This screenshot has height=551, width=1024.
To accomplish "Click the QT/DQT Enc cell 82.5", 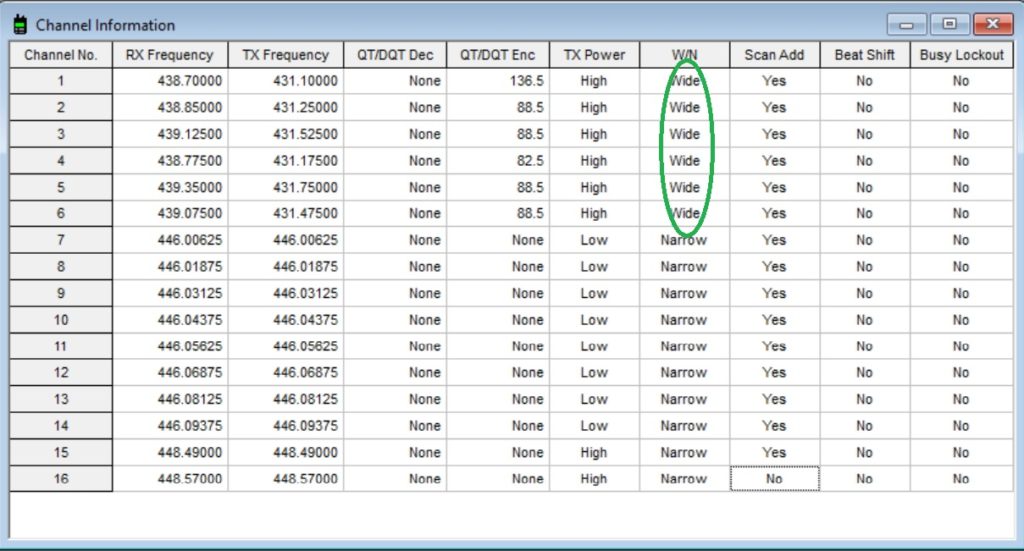I will (498, 161).
